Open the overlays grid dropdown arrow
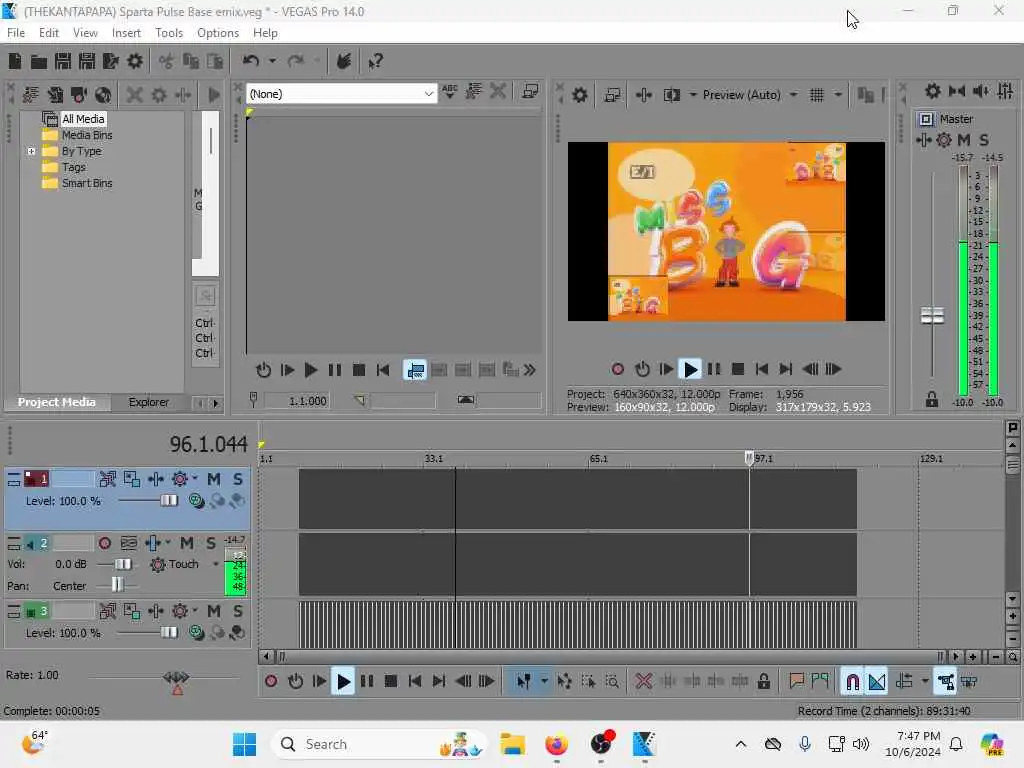This screenshot has width=1024, height=768. point(838,95)
